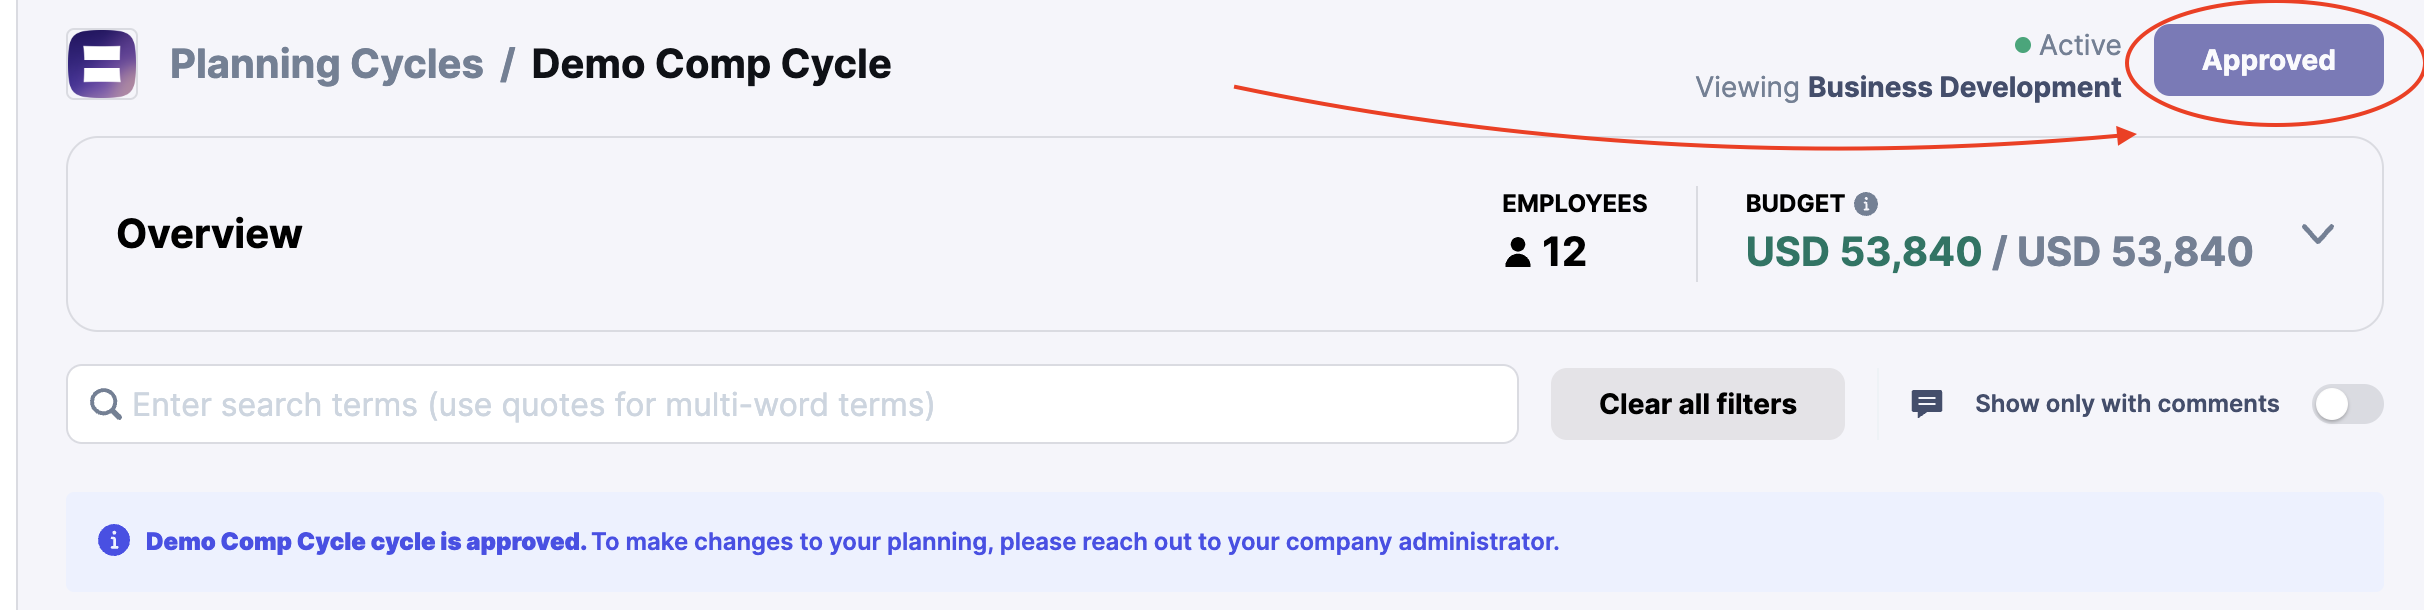The width and height of the screenshot is (2424, 610).
Task: Click the Clear all filters button
Action: point(1698,404)
